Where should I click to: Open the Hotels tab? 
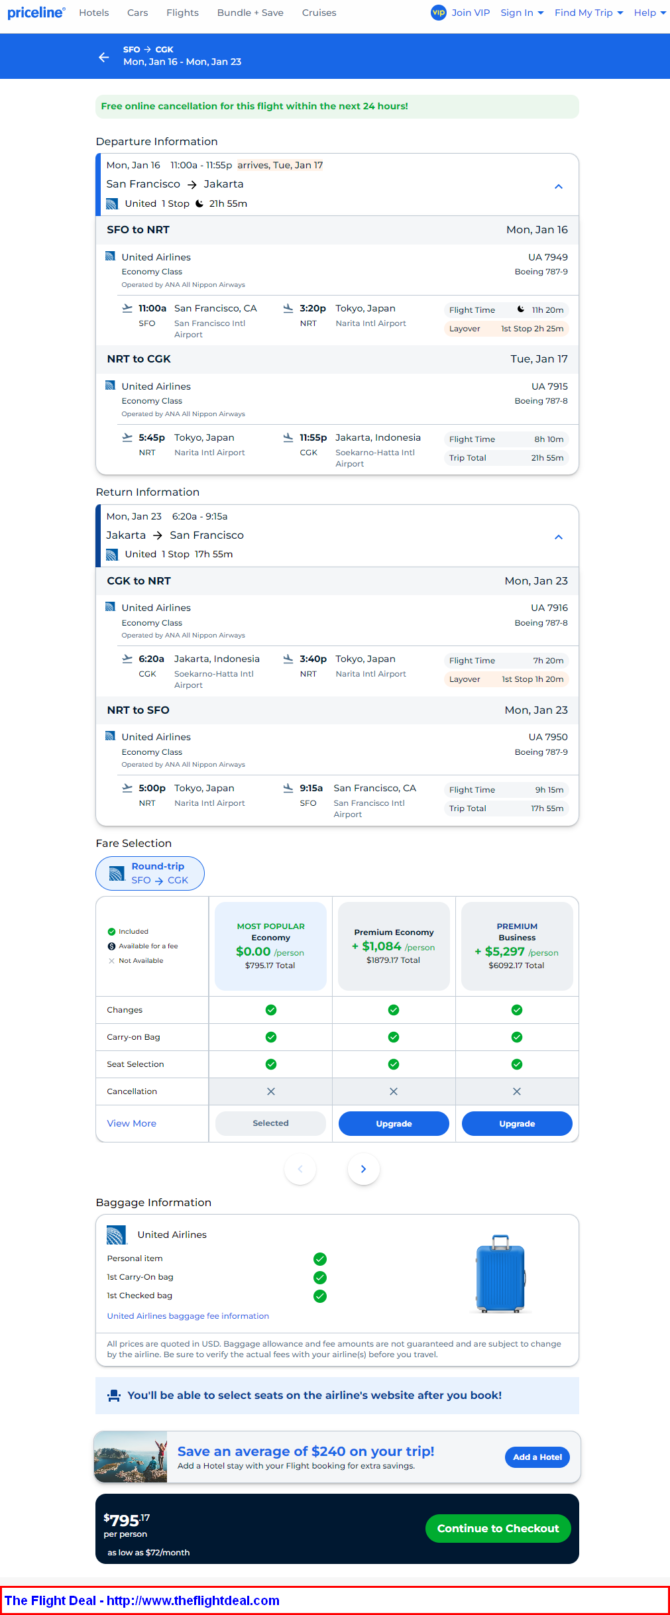click(x=94, y=13)
